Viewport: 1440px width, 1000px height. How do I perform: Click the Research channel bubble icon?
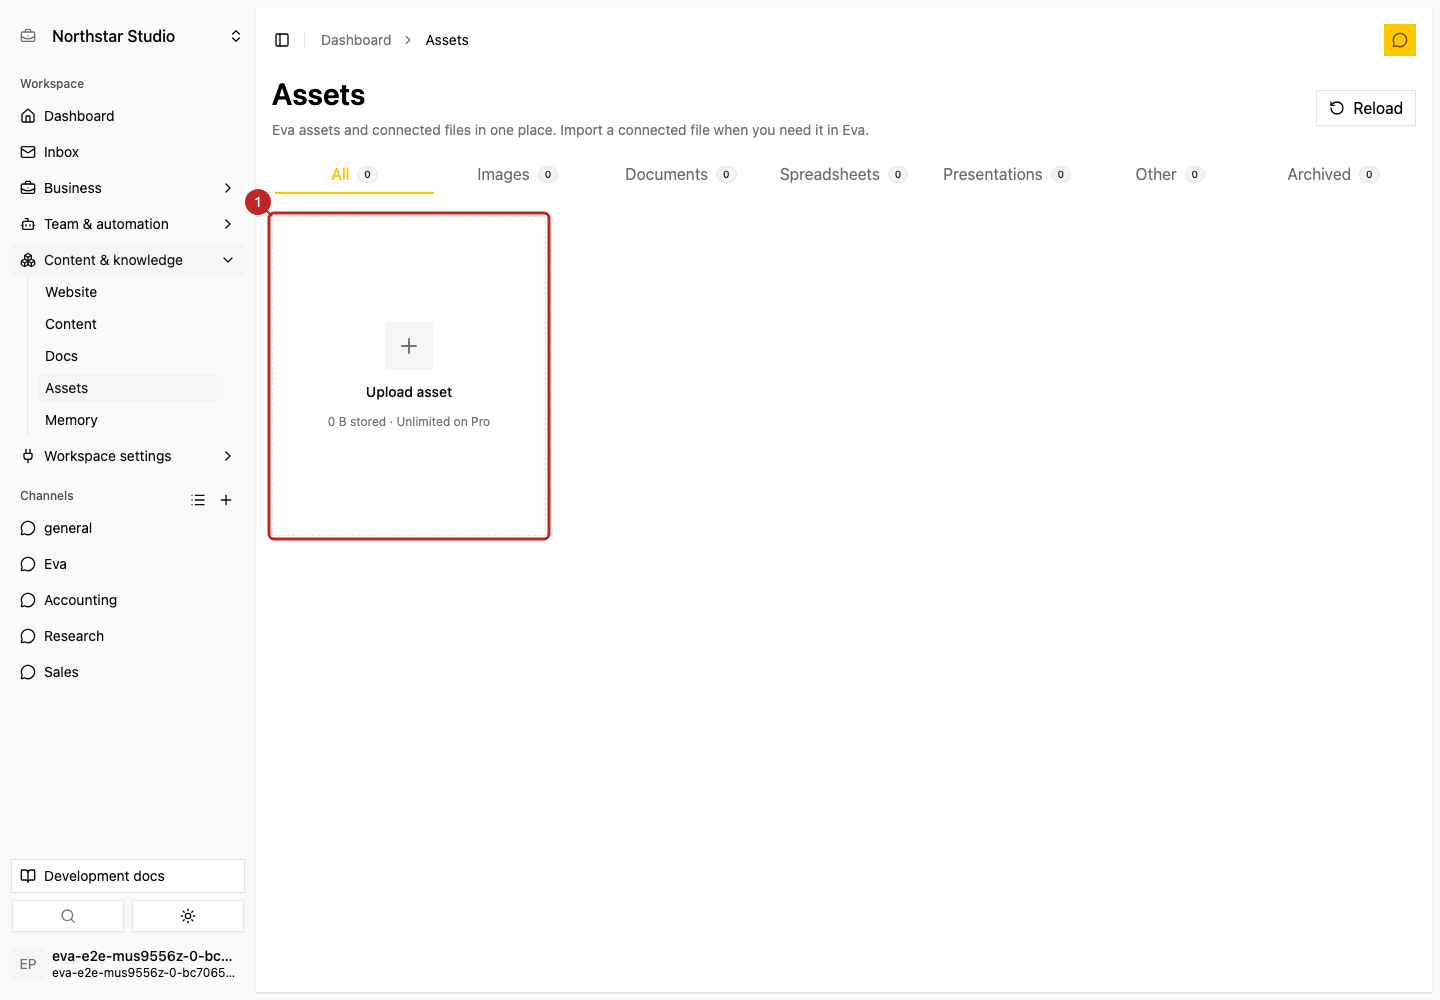pos(28,636)
